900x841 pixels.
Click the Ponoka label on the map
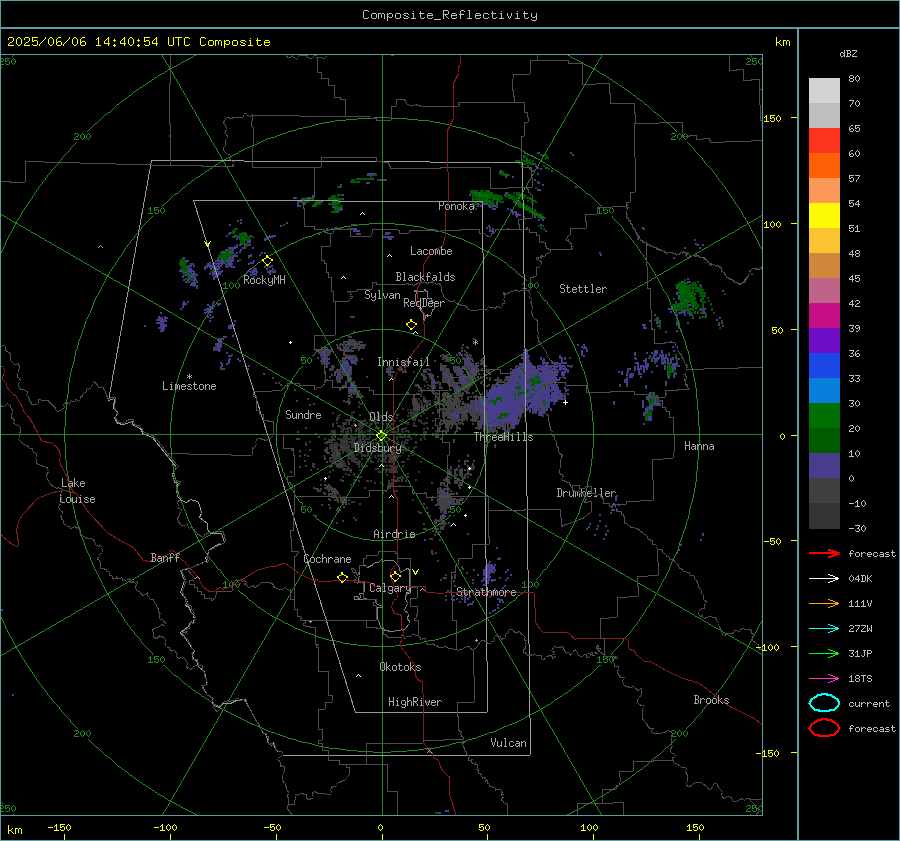point(456,206)
